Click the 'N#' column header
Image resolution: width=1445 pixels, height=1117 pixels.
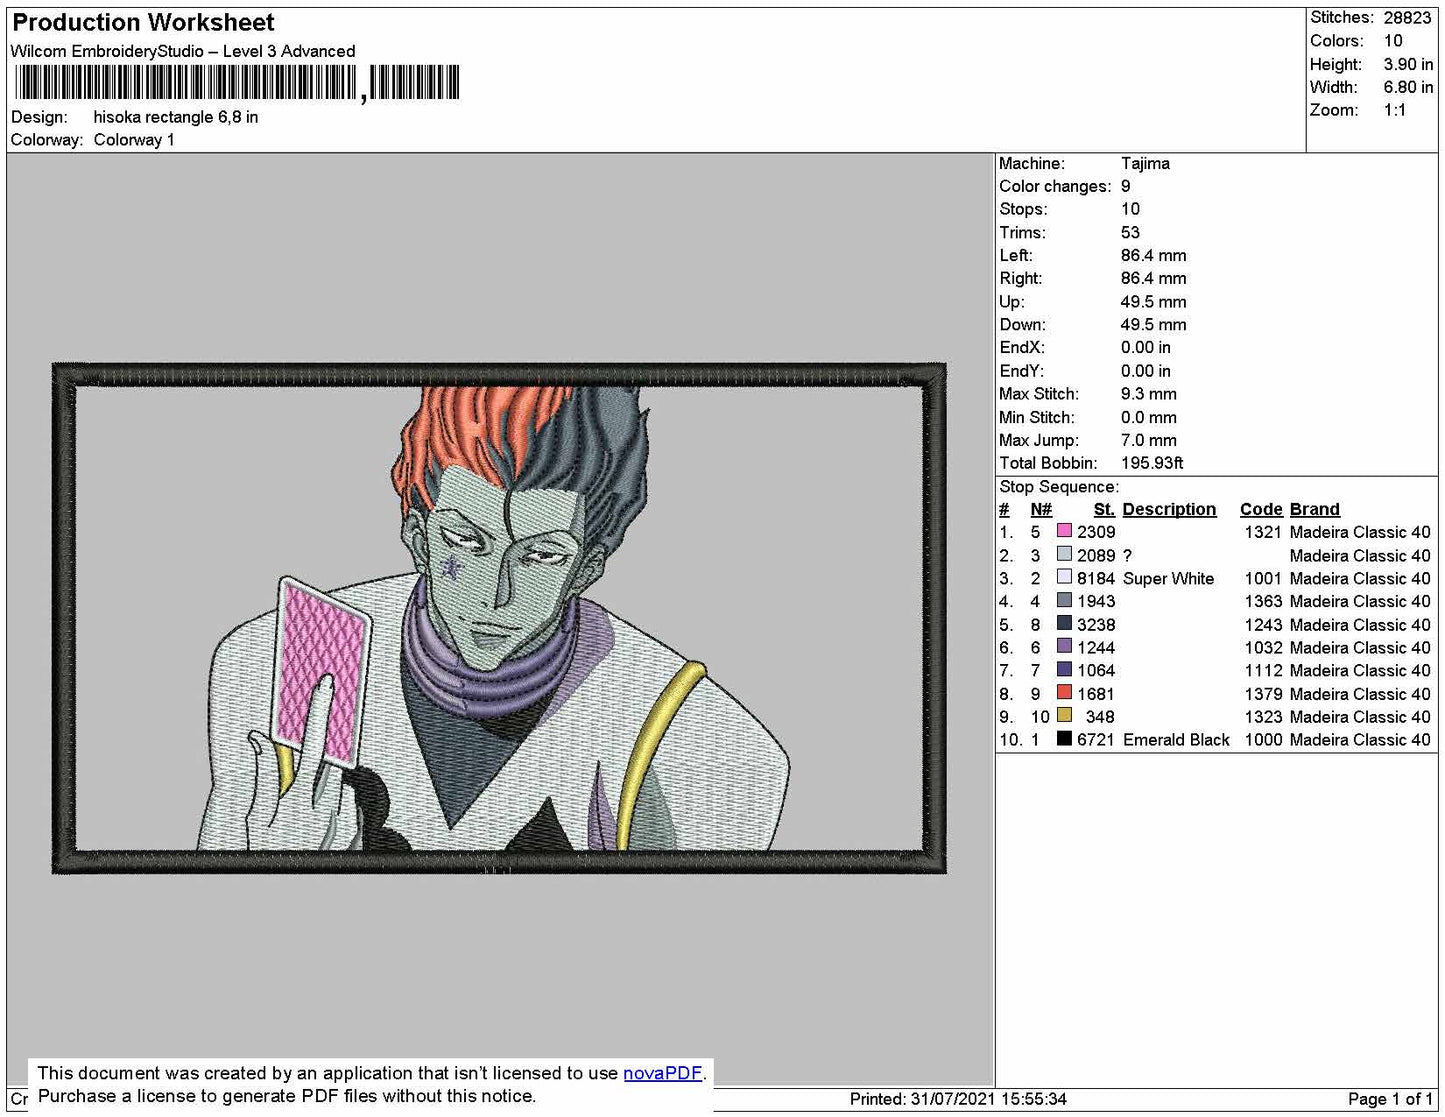tap(1041, 509)
